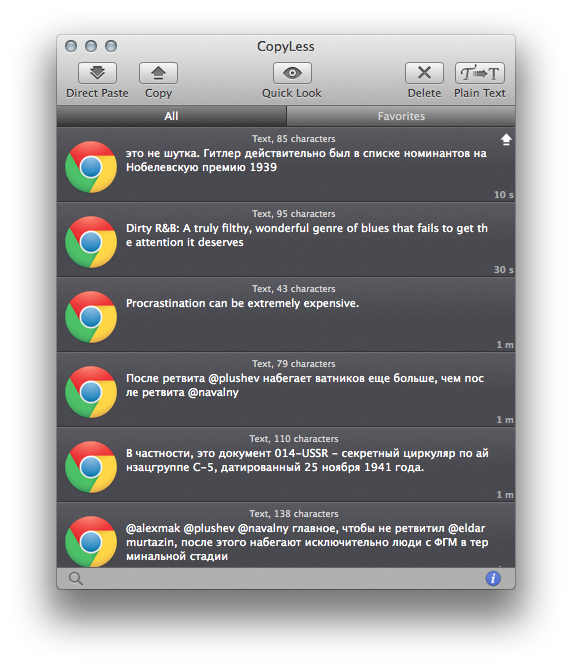Select the Dirty R&B text clip
Viewport: 572px width, 668px height.
point(286,240)
